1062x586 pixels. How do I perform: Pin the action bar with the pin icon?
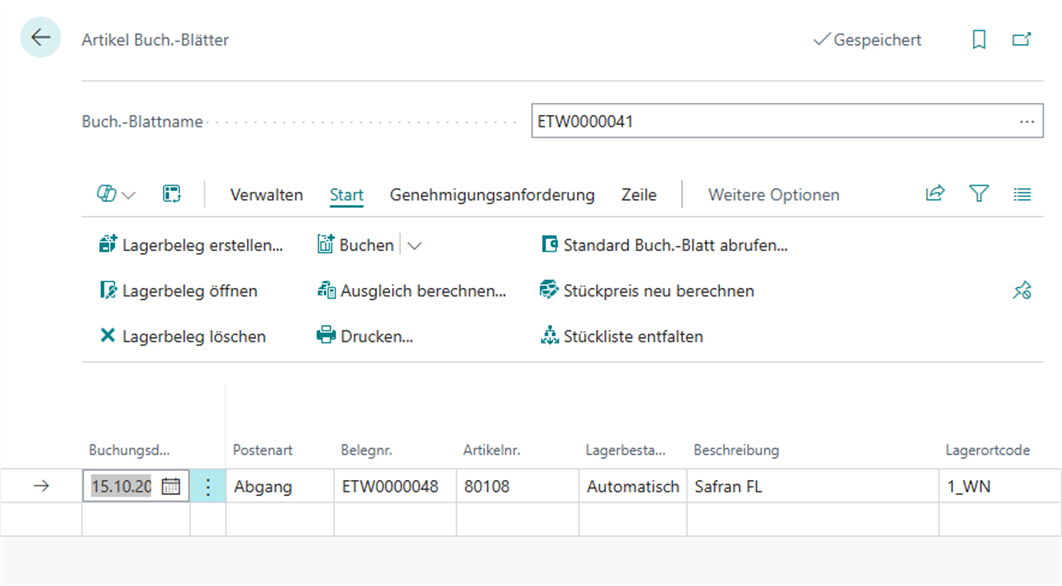click(1022, 291)
